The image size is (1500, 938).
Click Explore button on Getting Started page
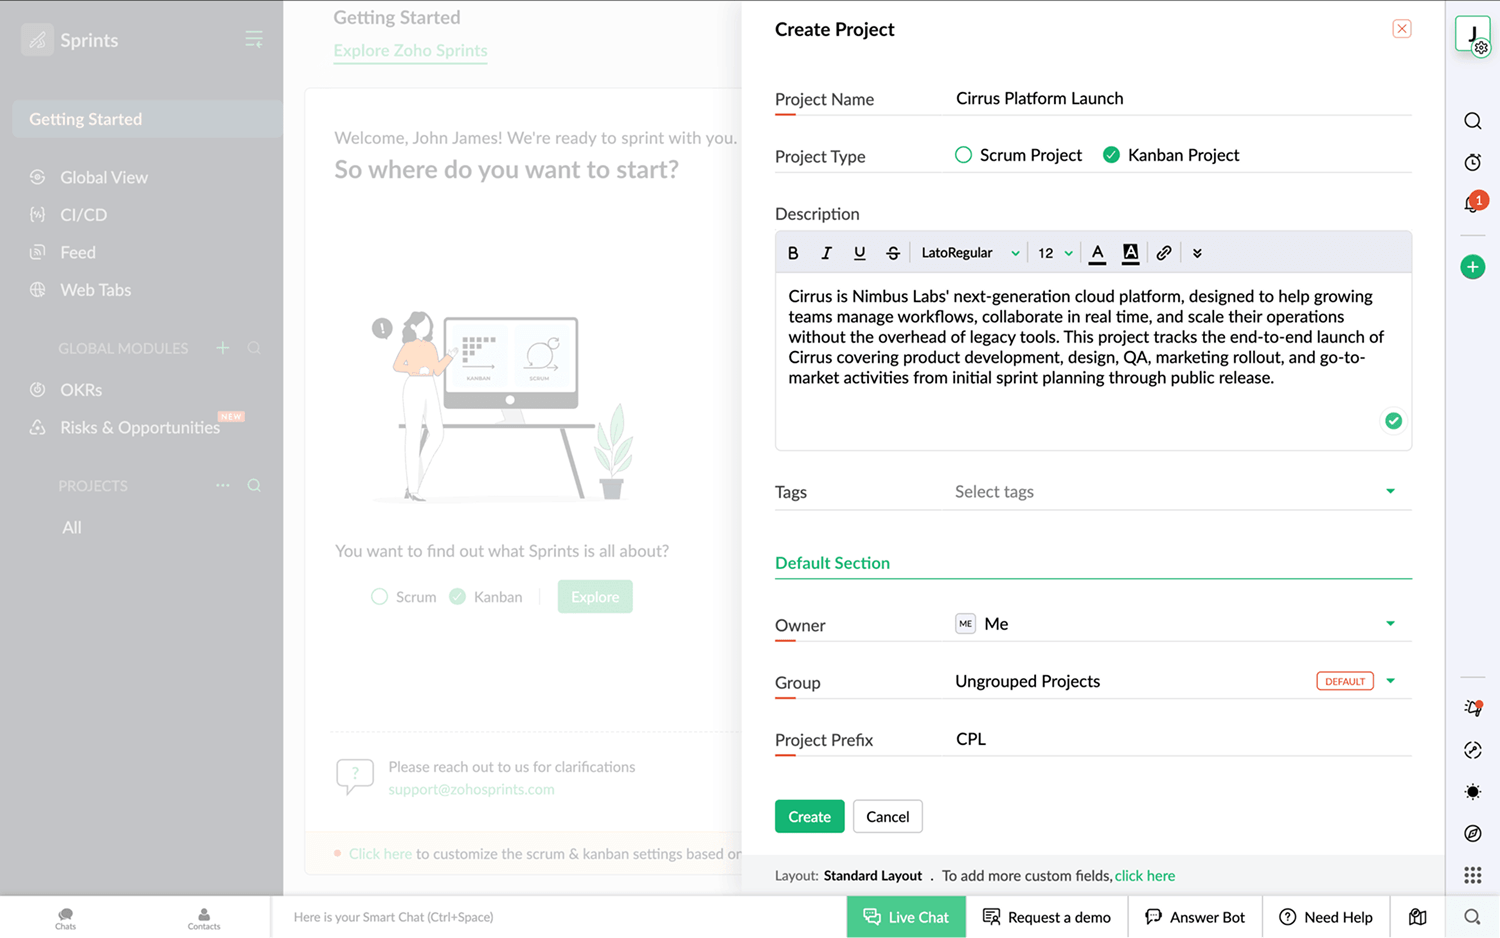coord(595,597)
